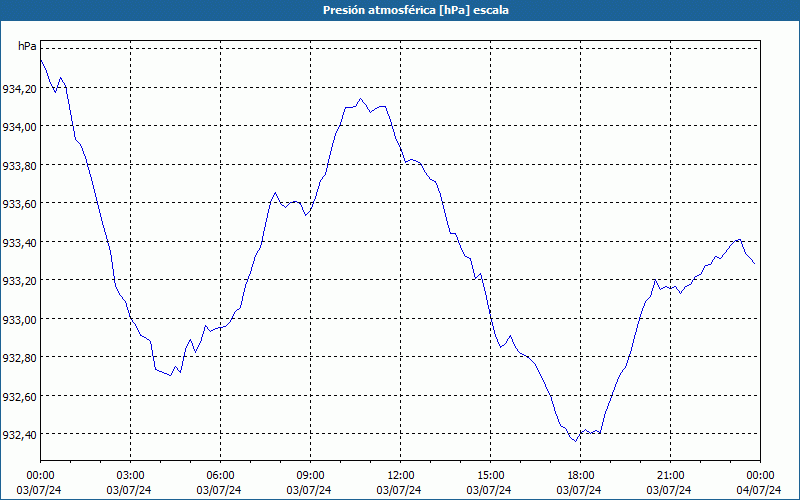
Task: Click the 933,60 y-axis label
Action: (x=19, y=204)
